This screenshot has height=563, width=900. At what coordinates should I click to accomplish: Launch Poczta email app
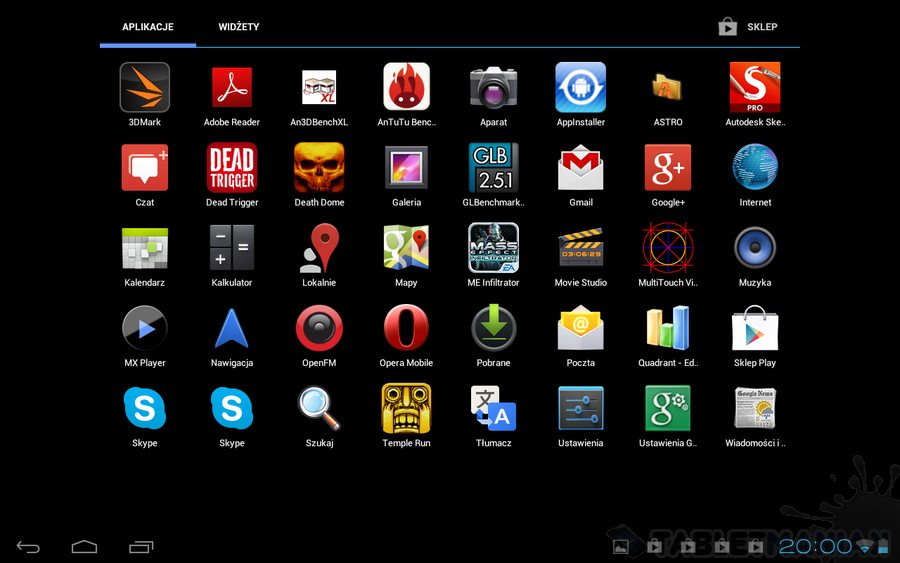581,328
